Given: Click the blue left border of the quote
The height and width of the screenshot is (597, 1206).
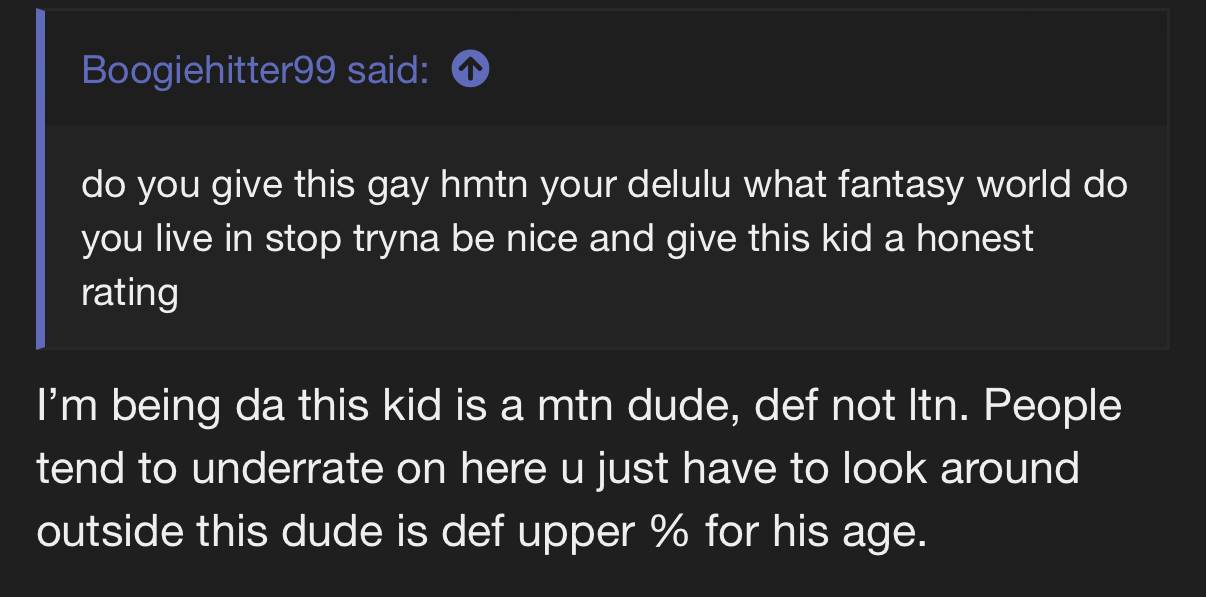Looking at the screenshot, I should (40, 180).
